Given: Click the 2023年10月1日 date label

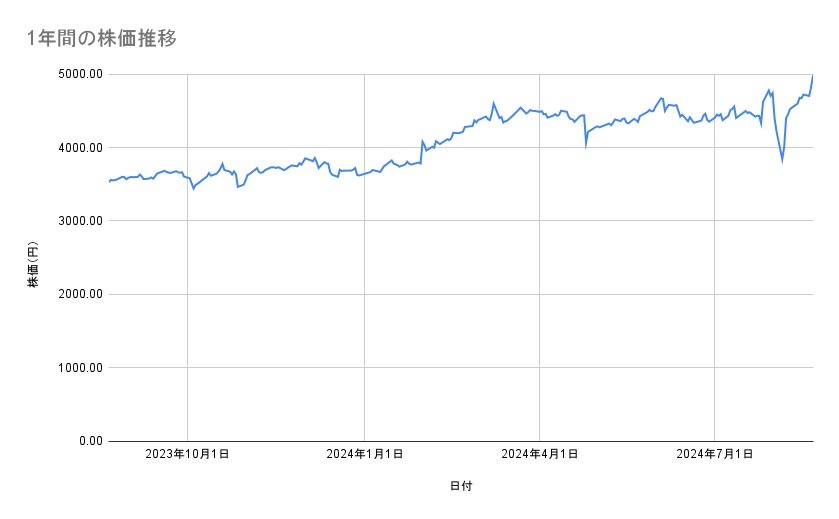Looking at the screenshot, I should (188, 455).
